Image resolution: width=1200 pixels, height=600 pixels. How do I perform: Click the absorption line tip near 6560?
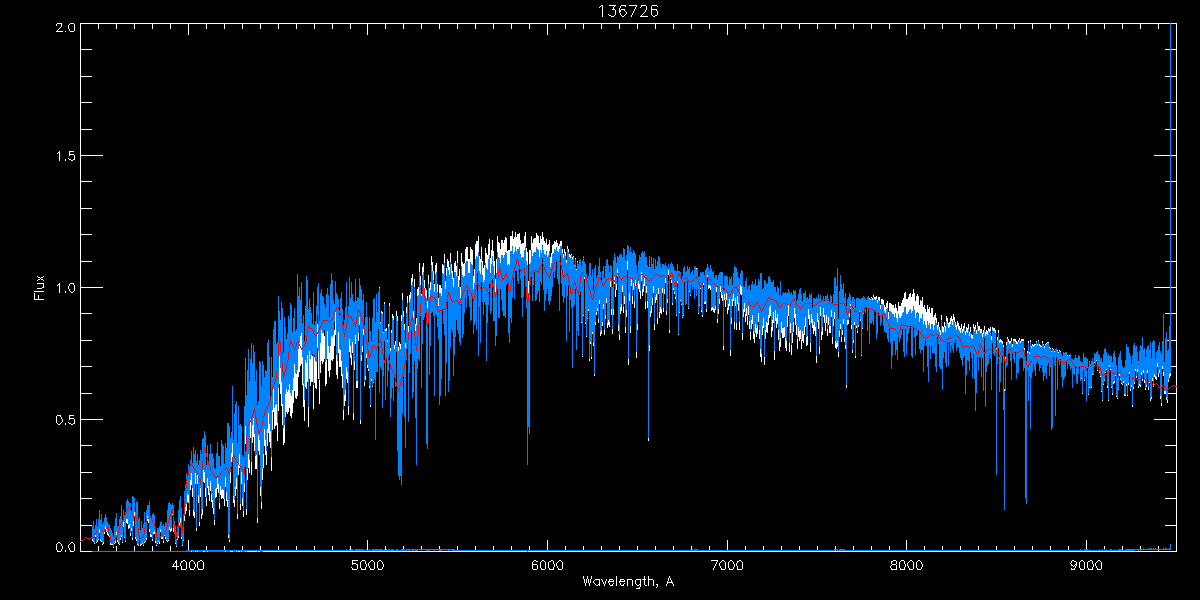(x=648, y=438)
